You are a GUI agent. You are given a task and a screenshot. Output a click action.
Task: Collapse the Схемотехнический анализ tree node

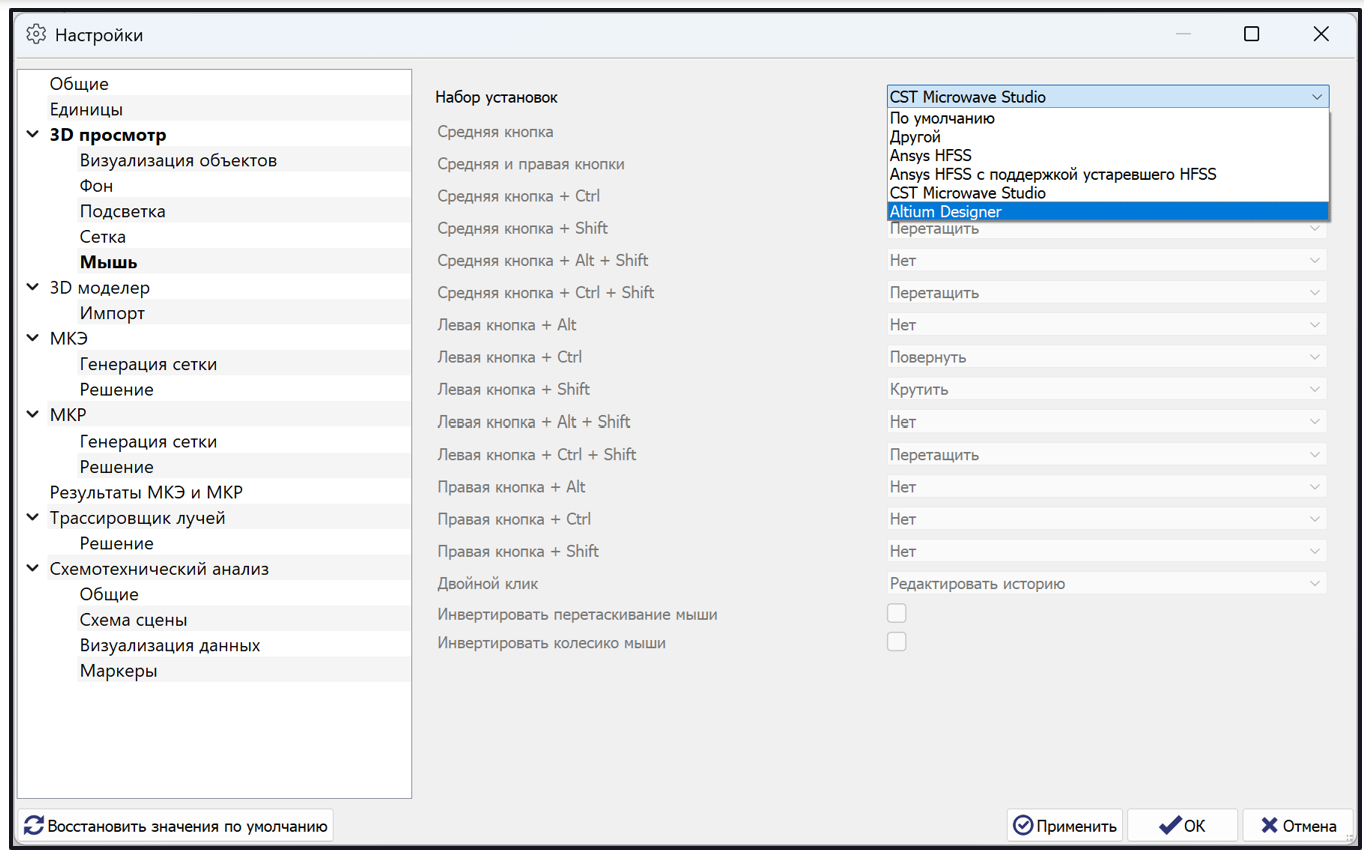click(x=33, y=569)
